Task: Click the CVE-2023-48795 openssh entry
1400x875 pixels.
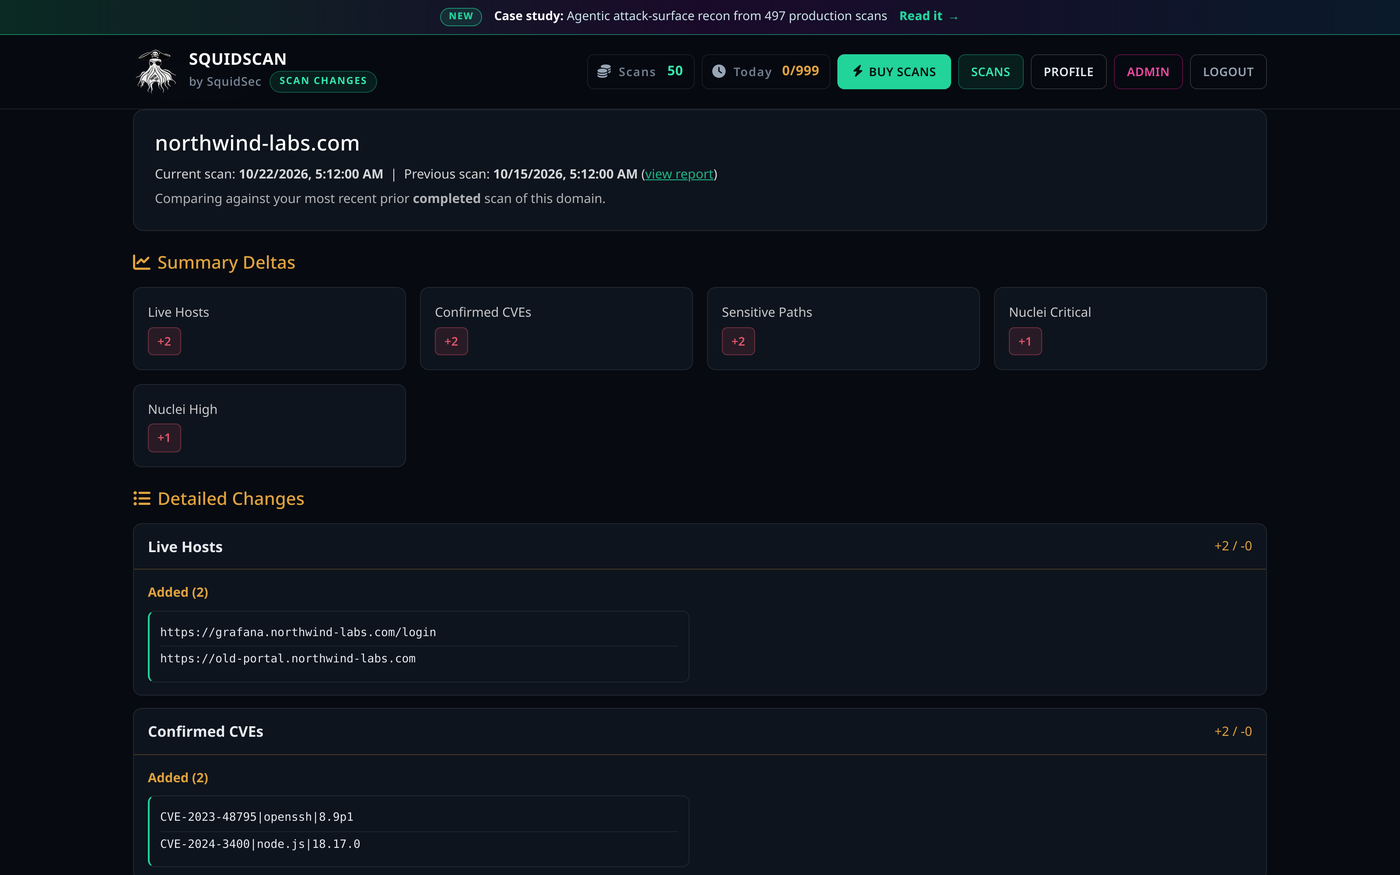Action: click(x=257, y=817)
